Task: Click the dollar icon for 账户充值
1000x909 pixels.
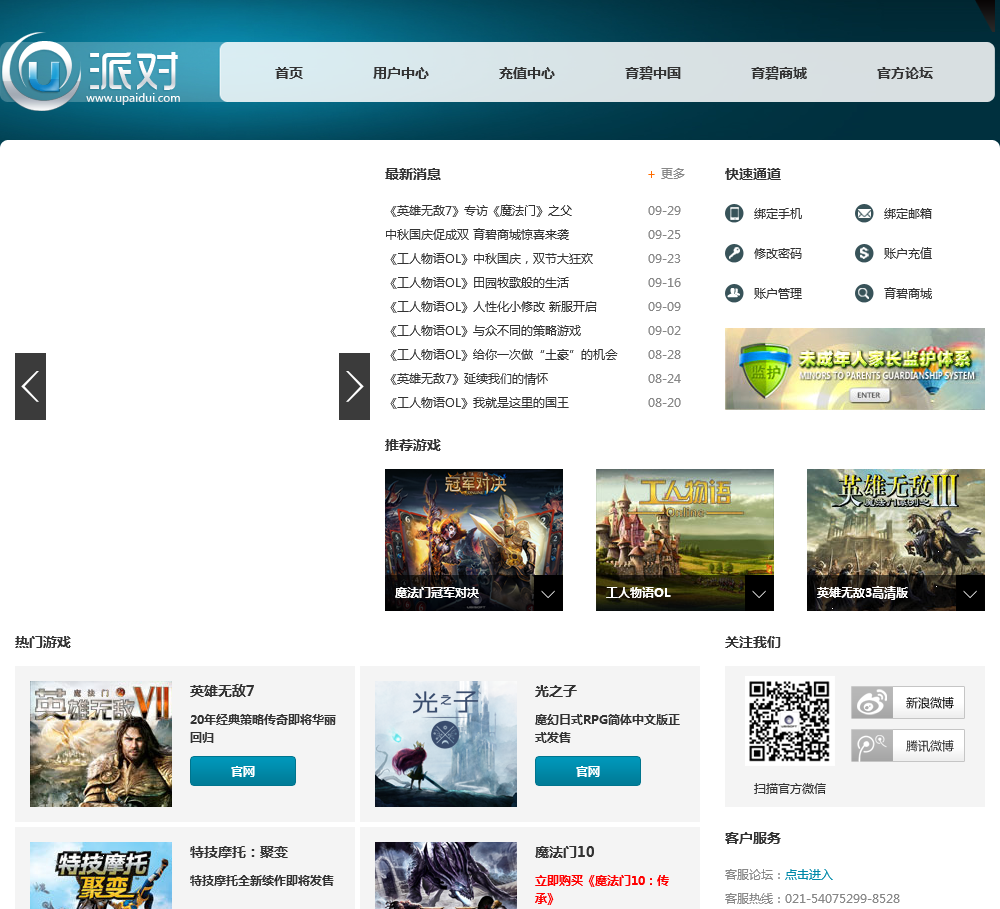Action: click(x=864, y=253)
